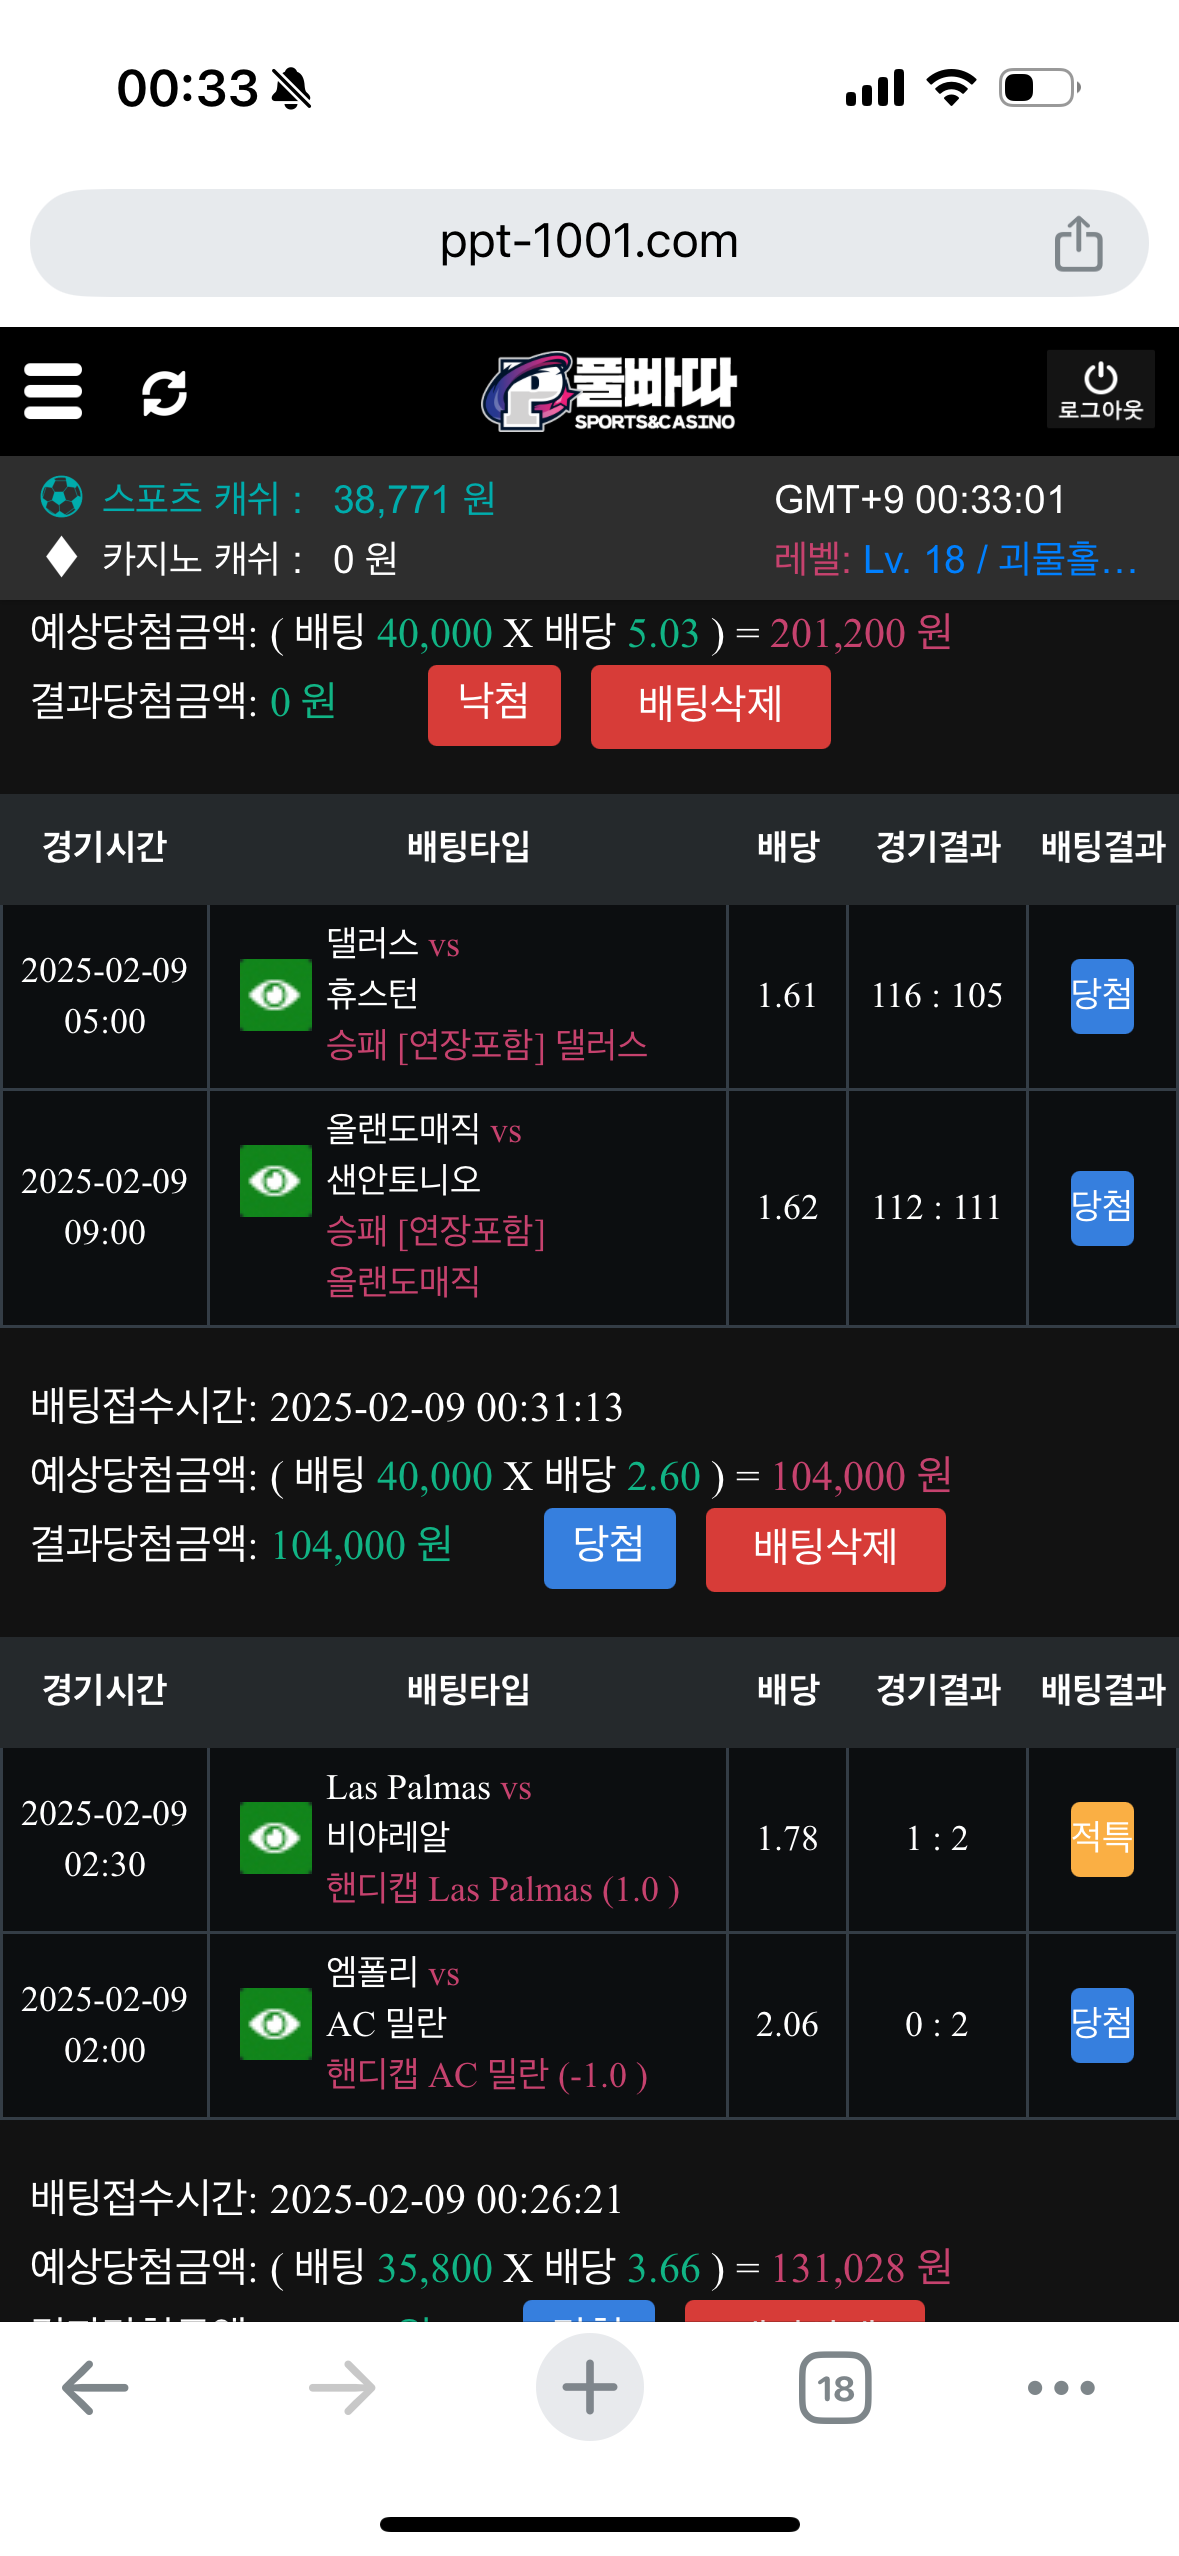Delete the bet with 2.60 odds
Screen dimensions: 1179x2556
[825, 1549]
